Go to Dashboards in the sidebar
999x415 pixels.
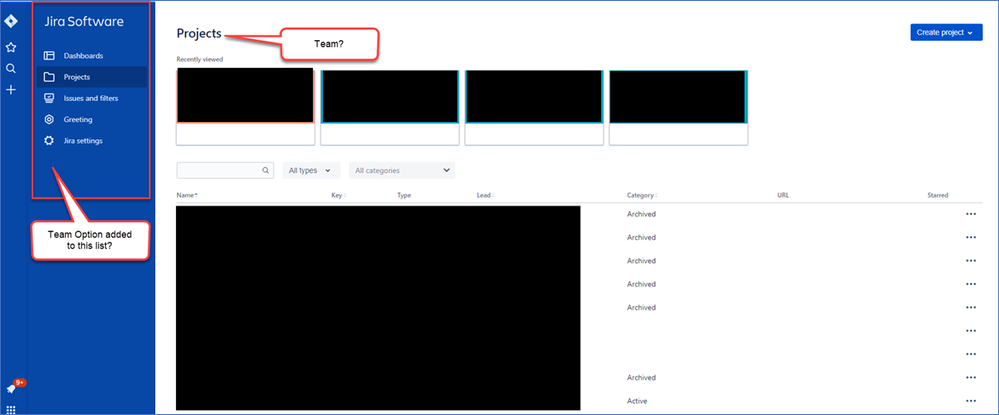pos(92,56)
